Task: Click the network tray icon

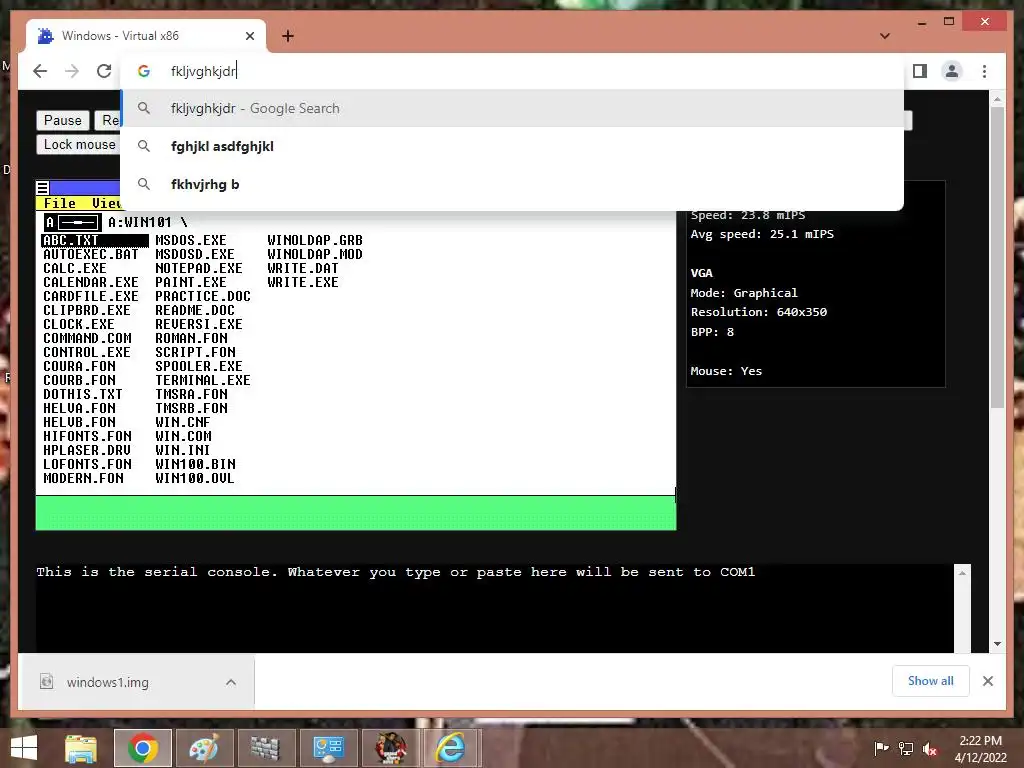Action: 906,748
